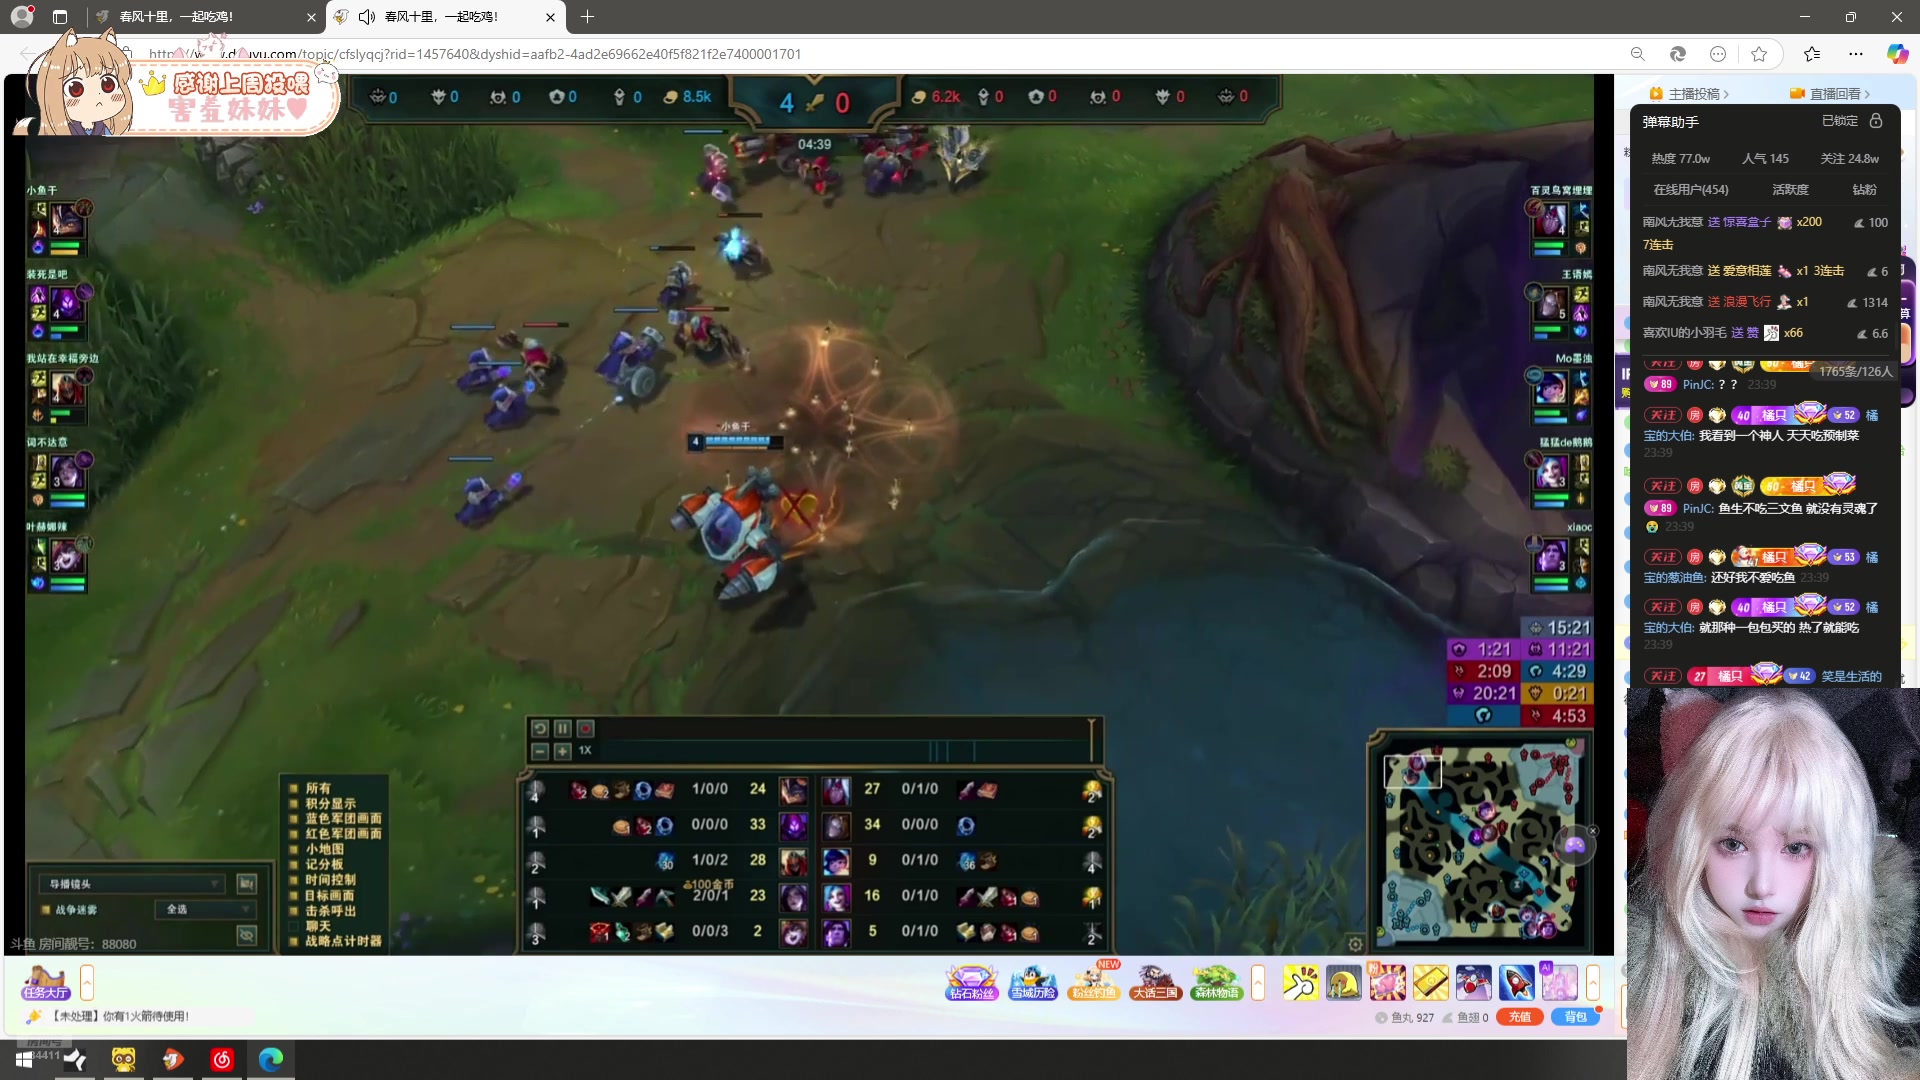This screenshot has width=1920, height=1080.
Task: Expand the arrow next to 任务大厅
Action: pyautogui.click(x=87, y=983)
